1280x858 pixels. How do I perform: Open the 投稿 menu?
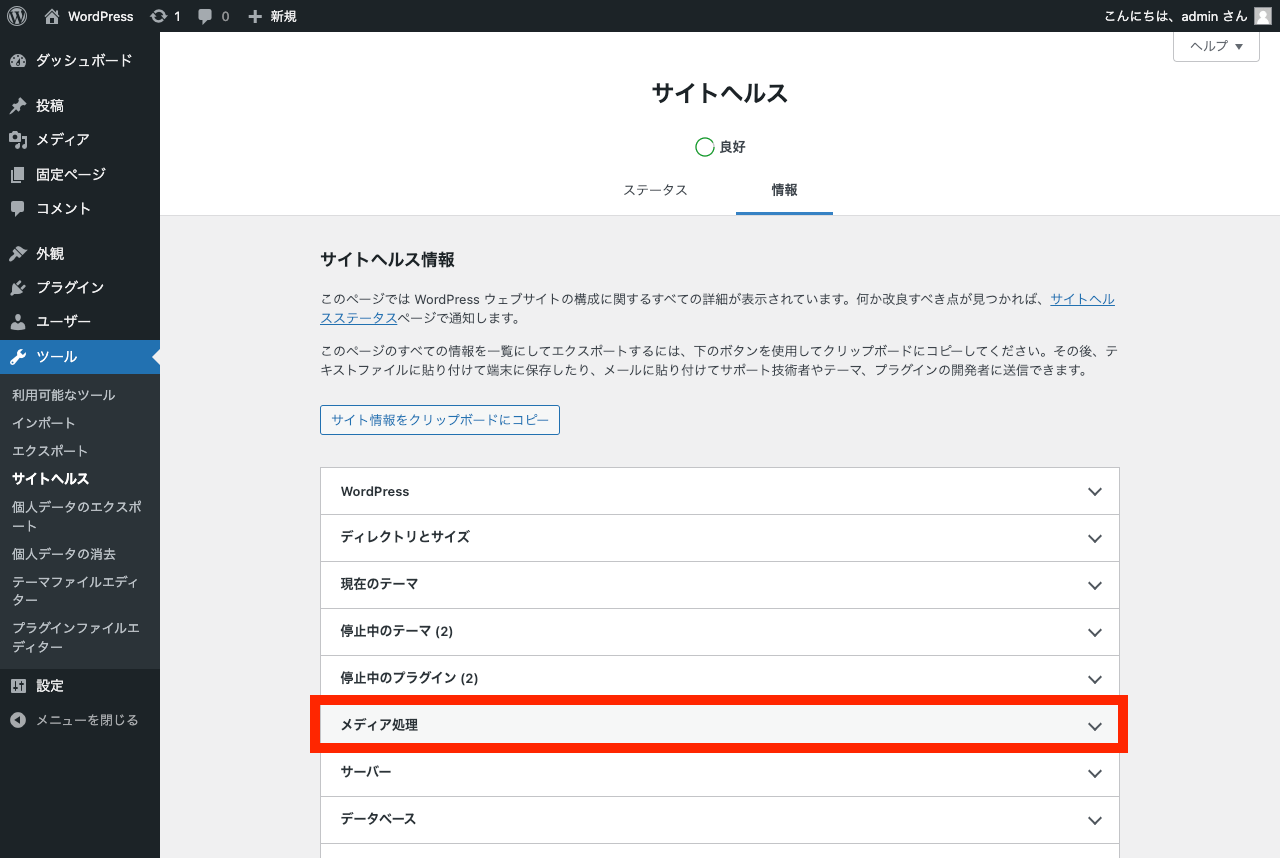pyautogui.click(x=80, y=106)
